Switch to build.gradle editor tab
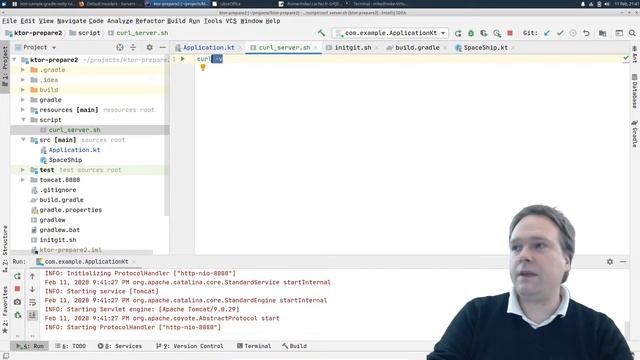 coord(417,48)
